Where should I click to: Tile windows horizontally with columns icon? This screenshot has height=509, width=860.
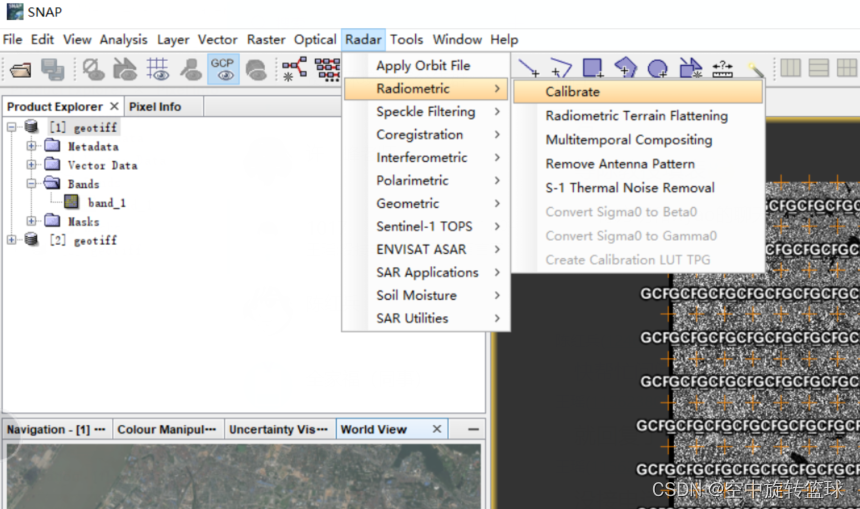[x=790, y=68]
